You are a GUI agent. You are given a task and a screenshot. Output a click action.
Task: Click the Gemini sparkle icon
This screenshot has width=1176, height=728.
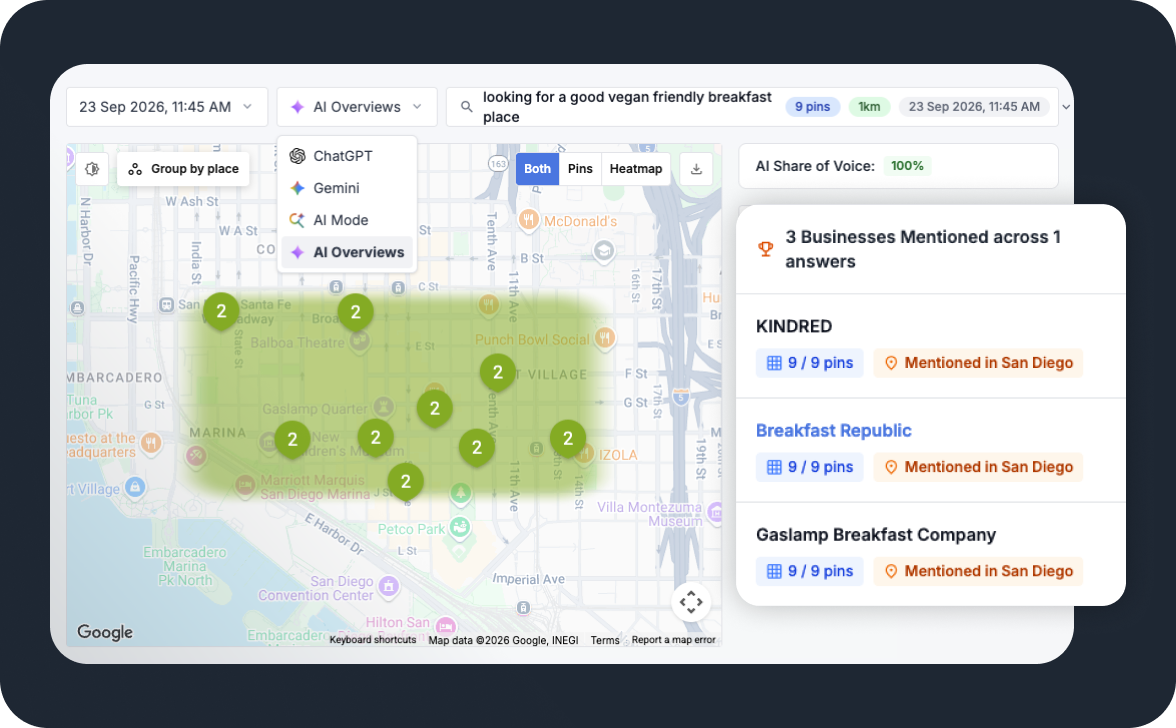pyautogui.click(x=298, y=188)
